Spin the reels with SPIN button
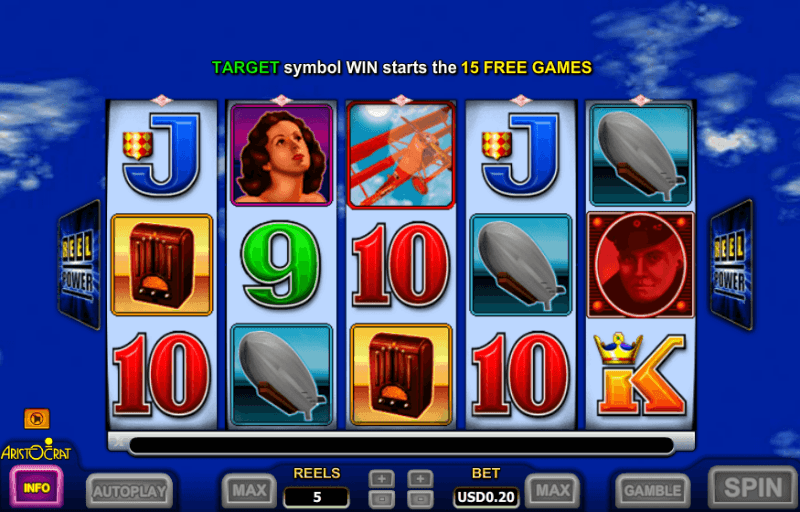800x512 pixels. click(753, 487)
